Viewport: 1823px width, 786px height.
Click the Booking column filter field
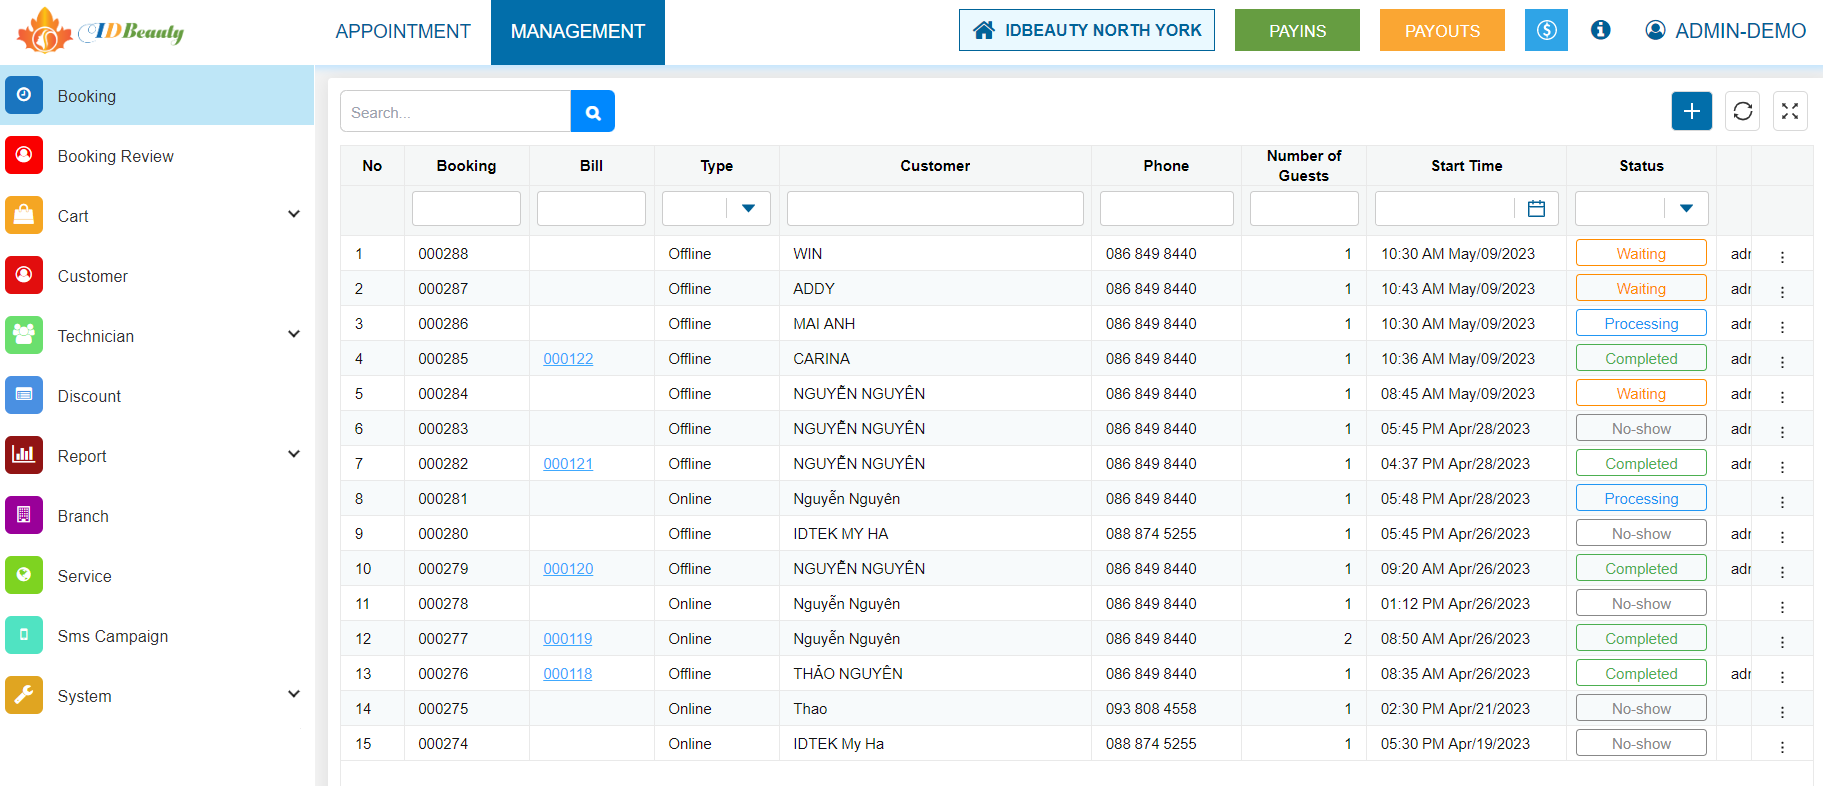[x=466, y=208]
